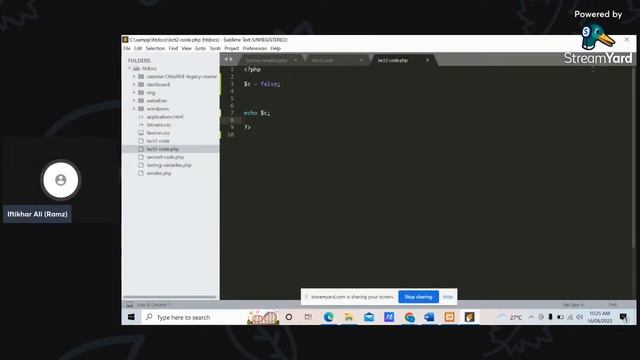The height and width of the screenshot is (360, 640).
Task: Open the Preferences menu
Action: pos(255,48)
